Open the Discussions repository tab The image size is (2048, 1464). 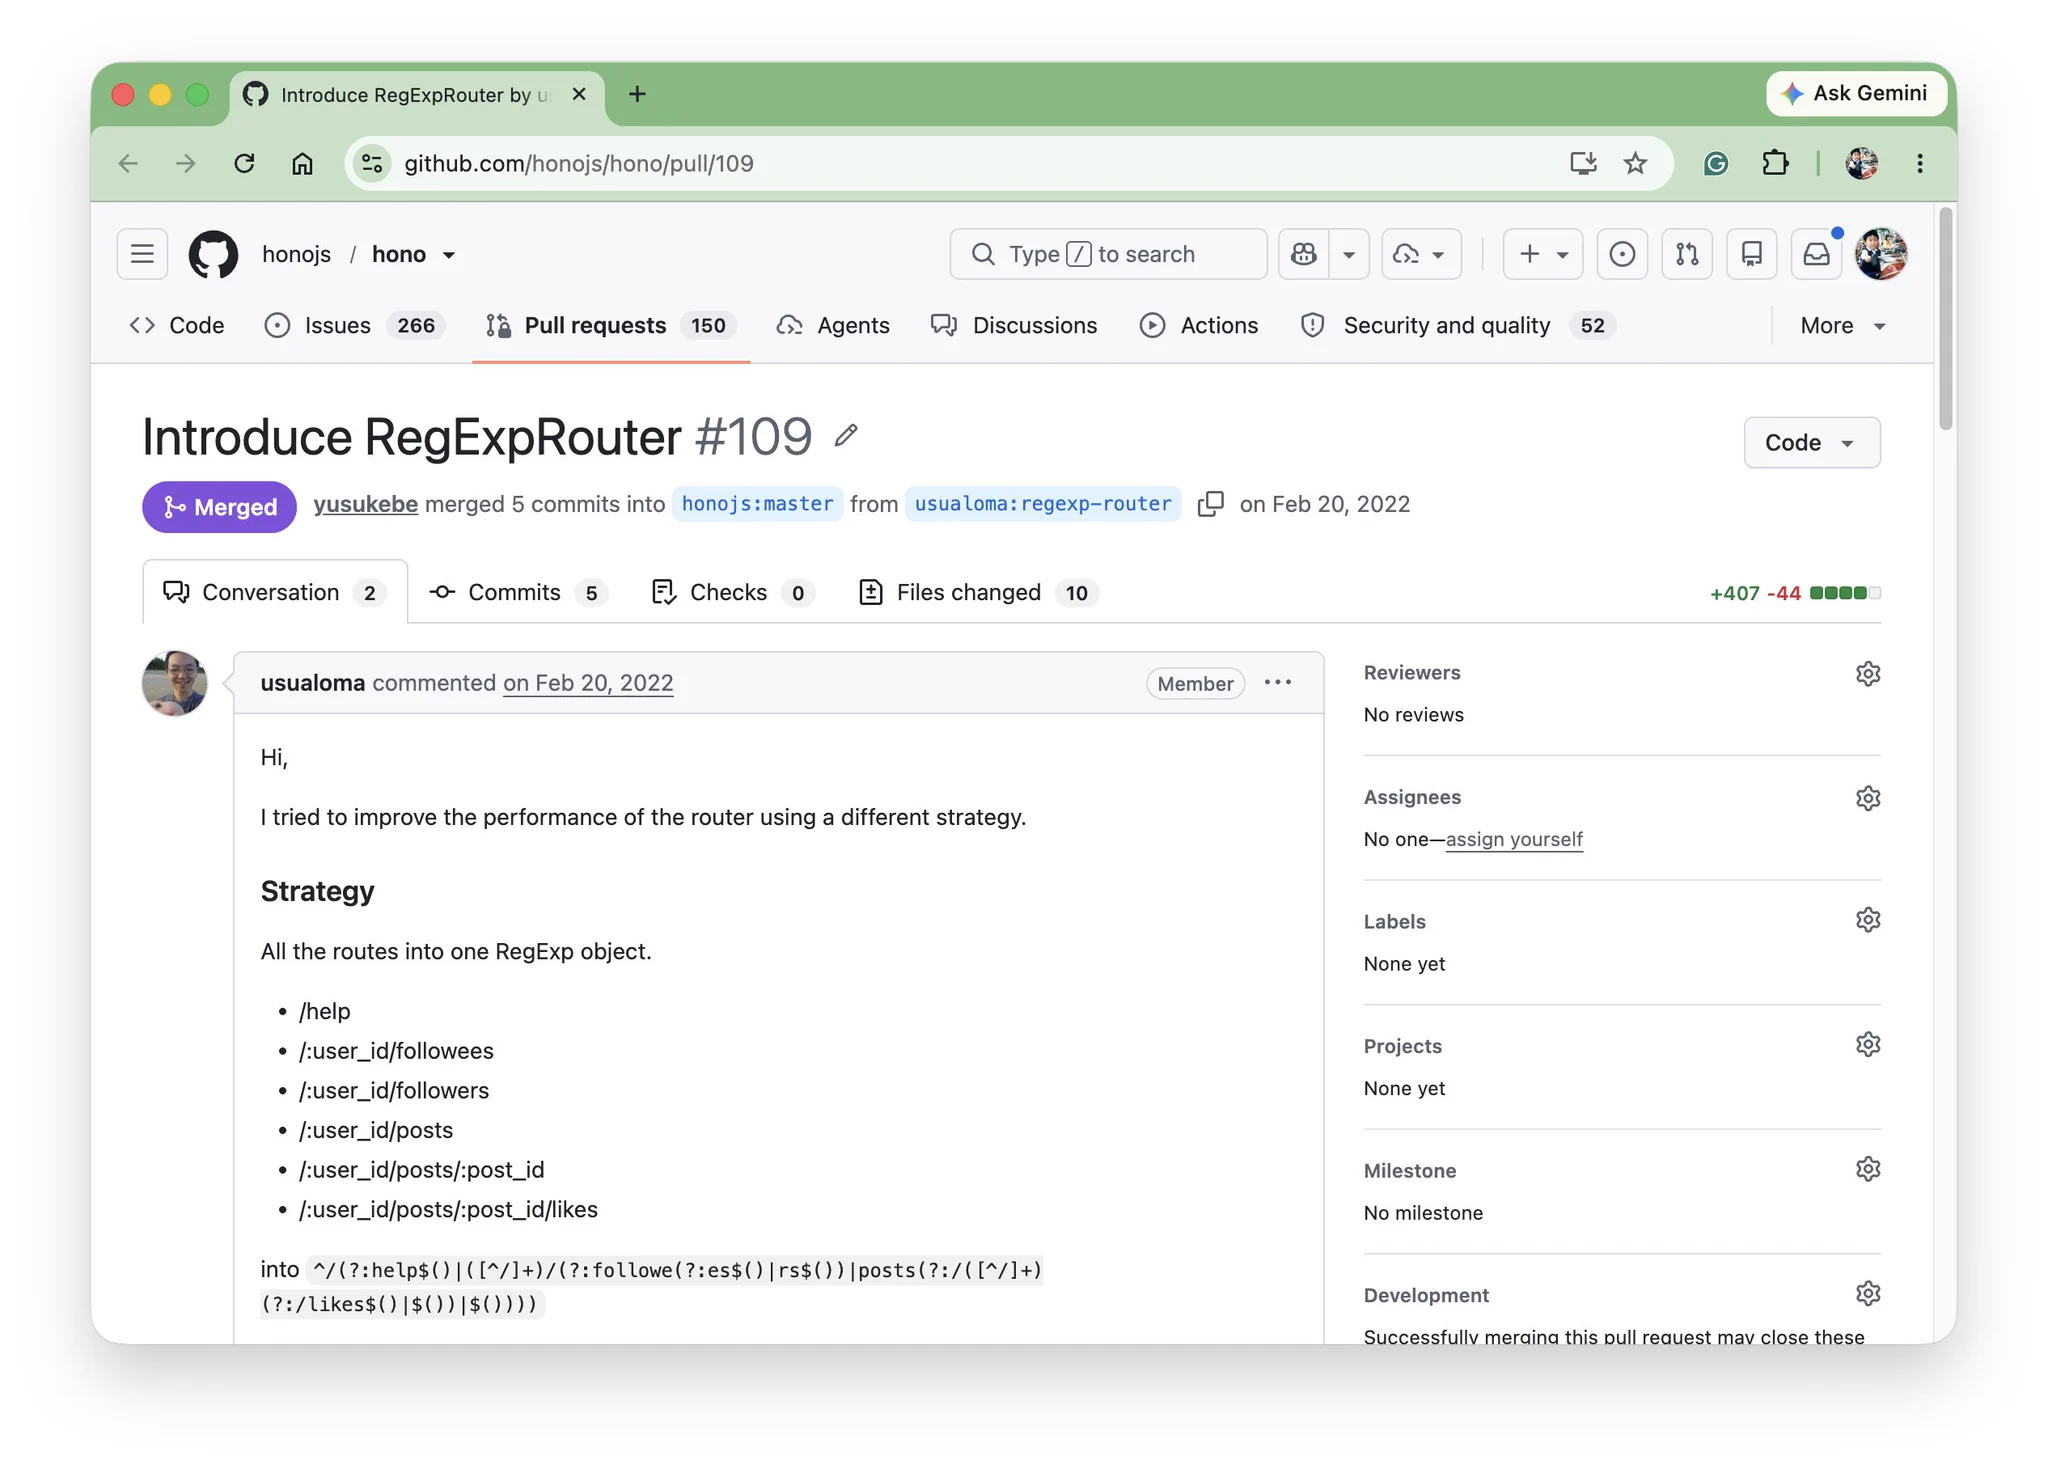click(1014, 325)
